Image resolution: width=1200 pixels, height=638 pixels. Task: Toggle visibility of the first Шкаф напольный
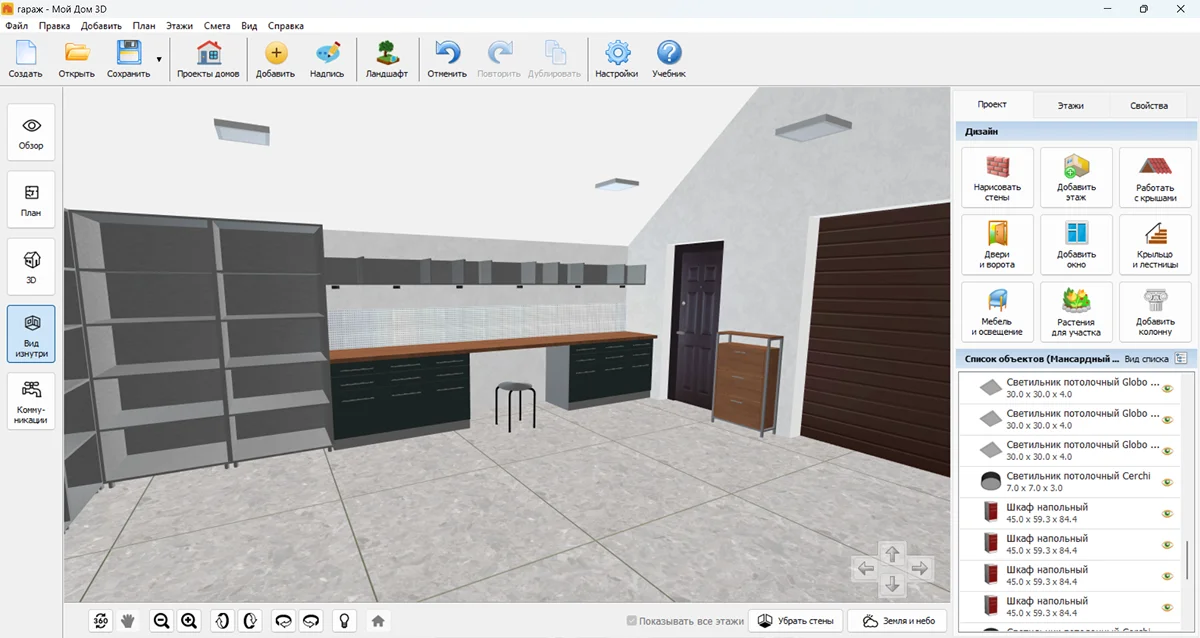(x=1166, y=514)
